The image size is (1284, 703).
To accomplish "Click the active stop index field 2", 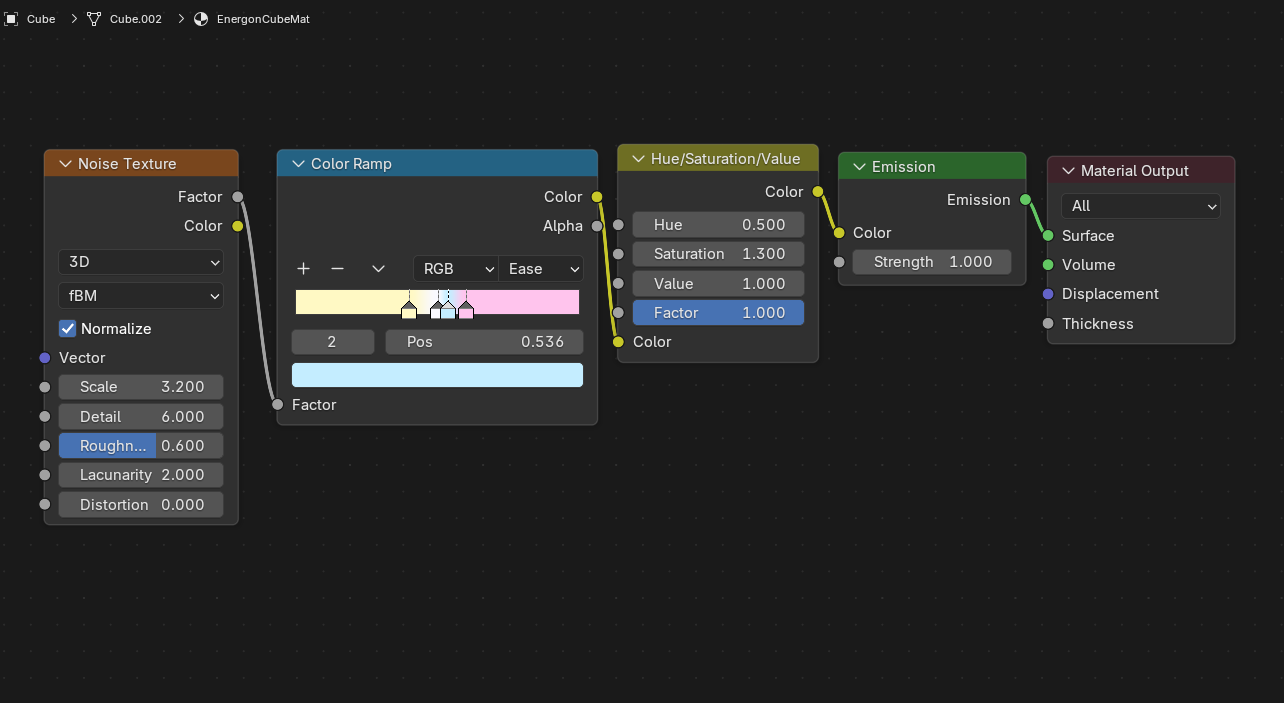I will (x=333, y=342).
